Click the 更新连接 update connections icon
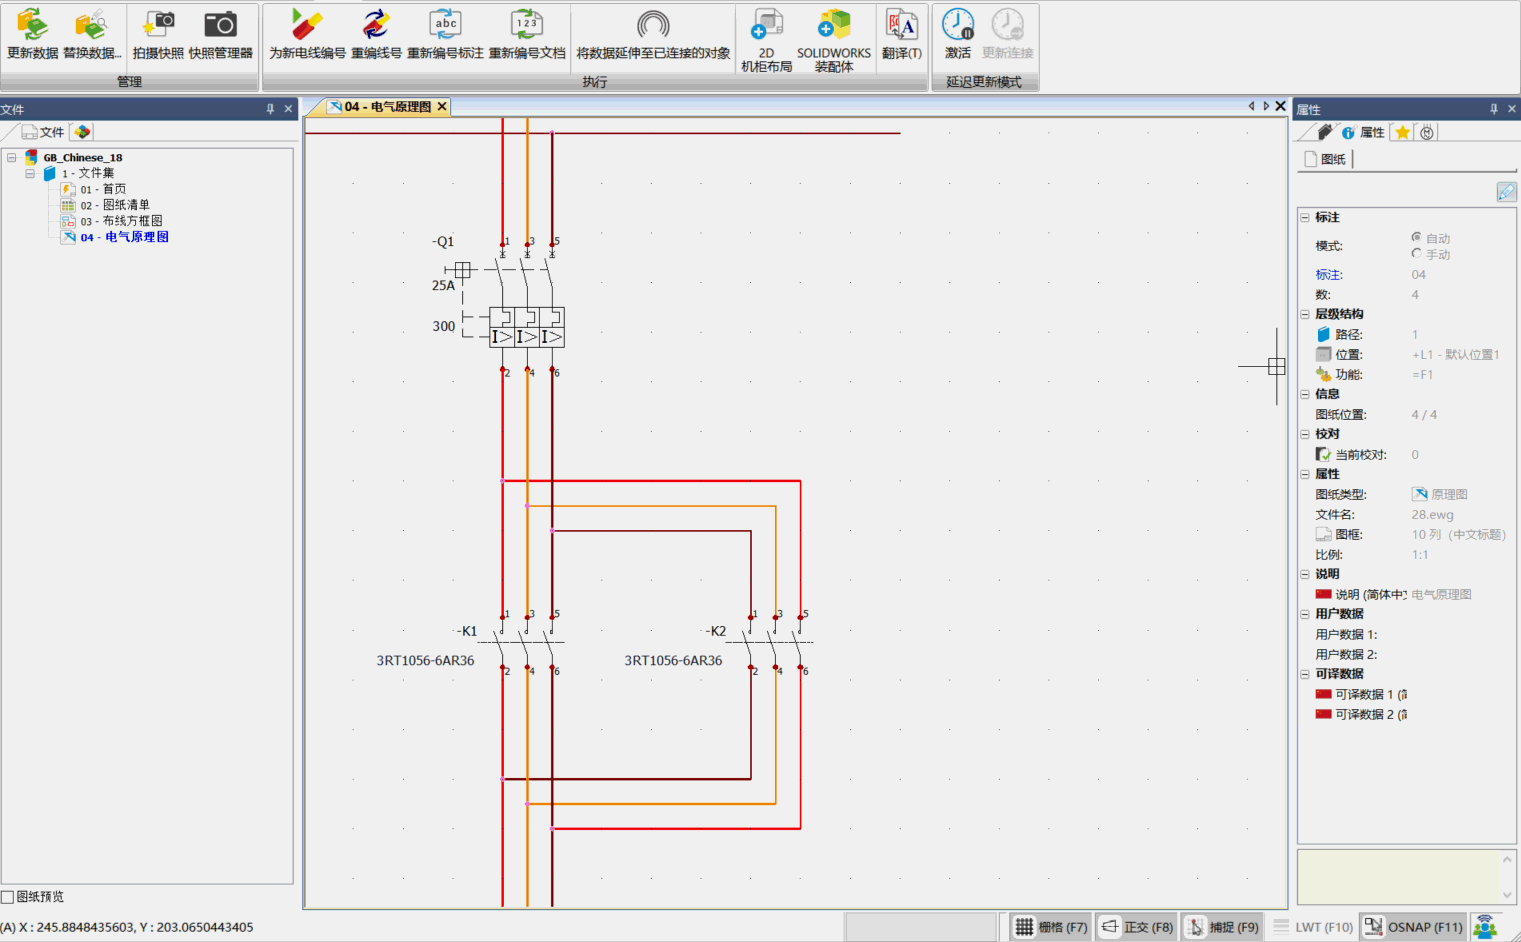 click(1007, 25)
